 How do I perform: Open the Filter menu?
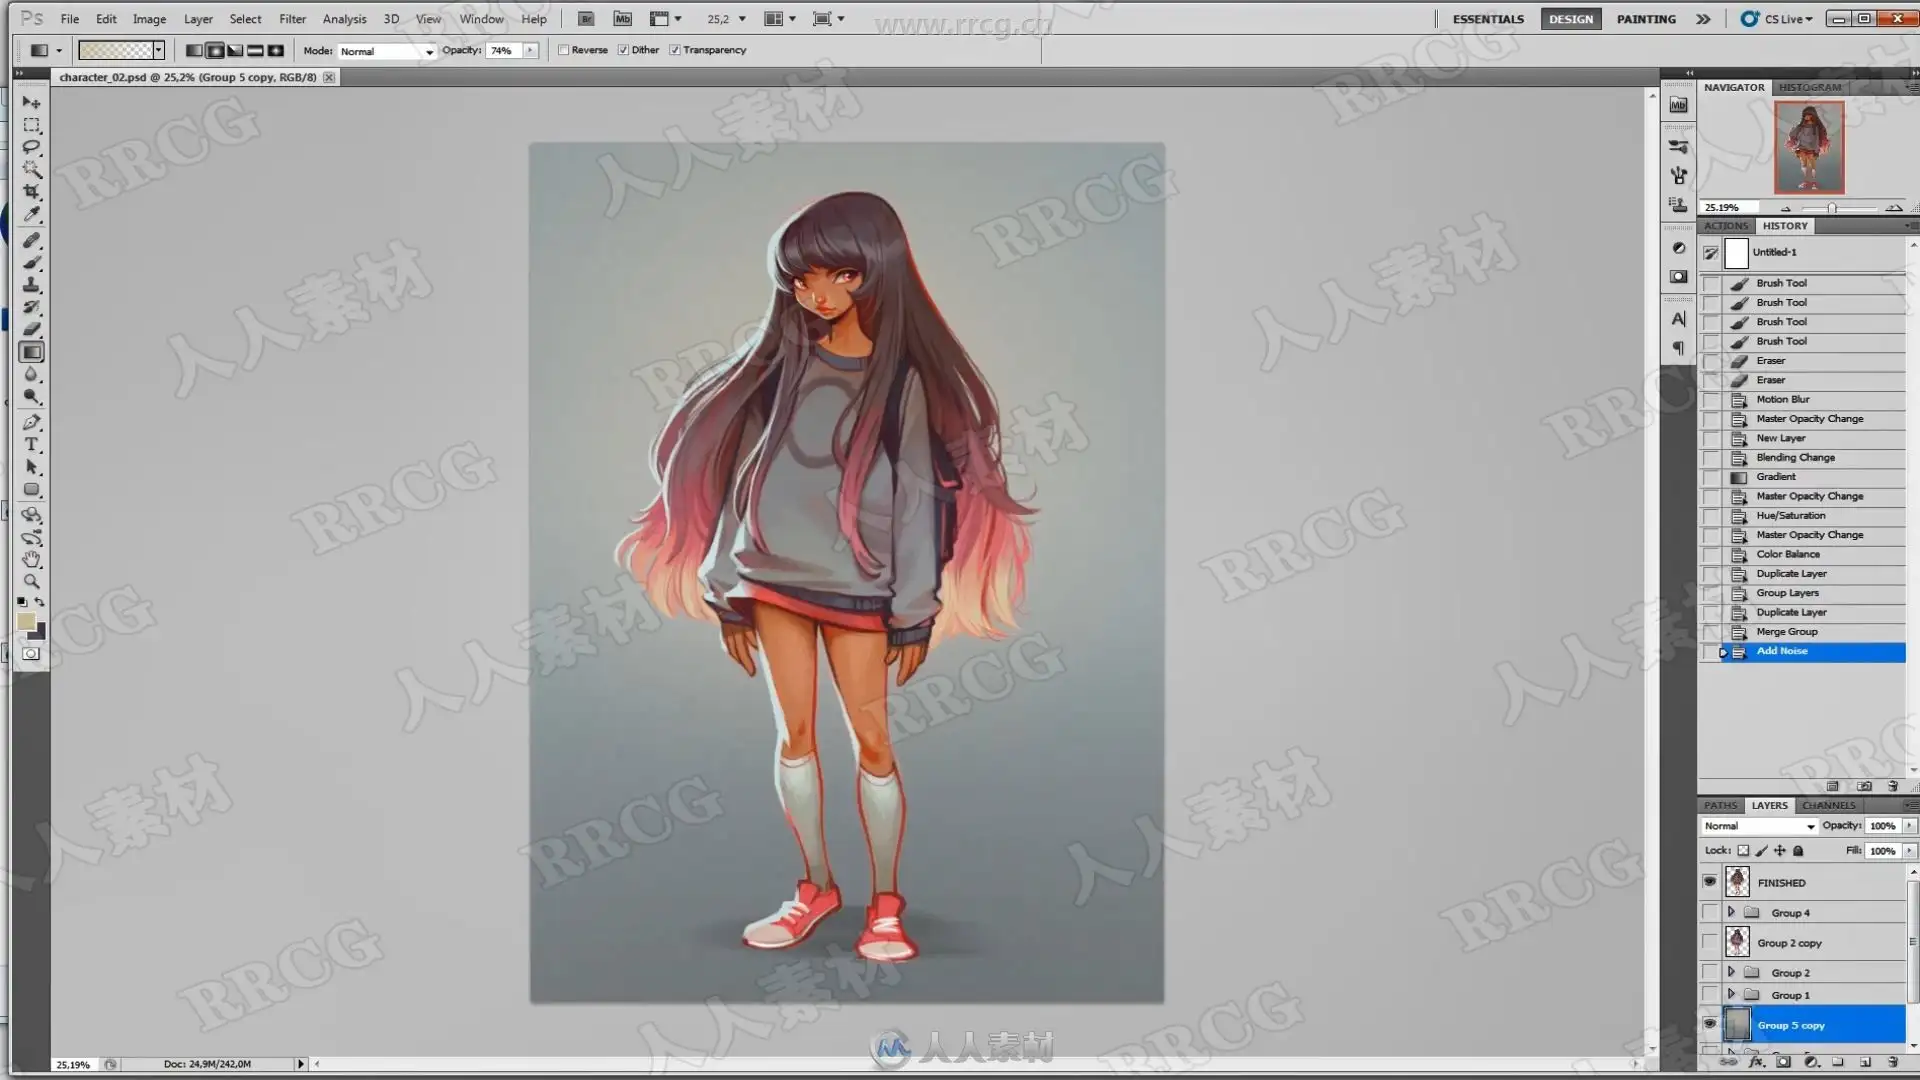tap(292, 19)
